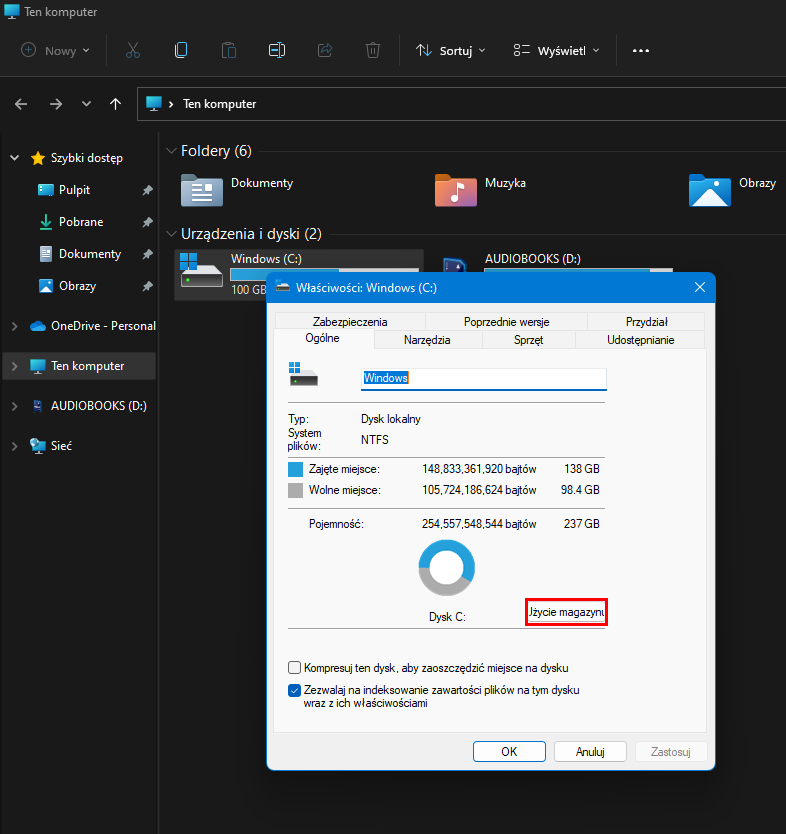Image resolution: width=786 pixels, height=834 pixels.
Task: Click the pin icon beside sidebar Dokumenty
Action: pyautogui.click(x=147, y=254)
